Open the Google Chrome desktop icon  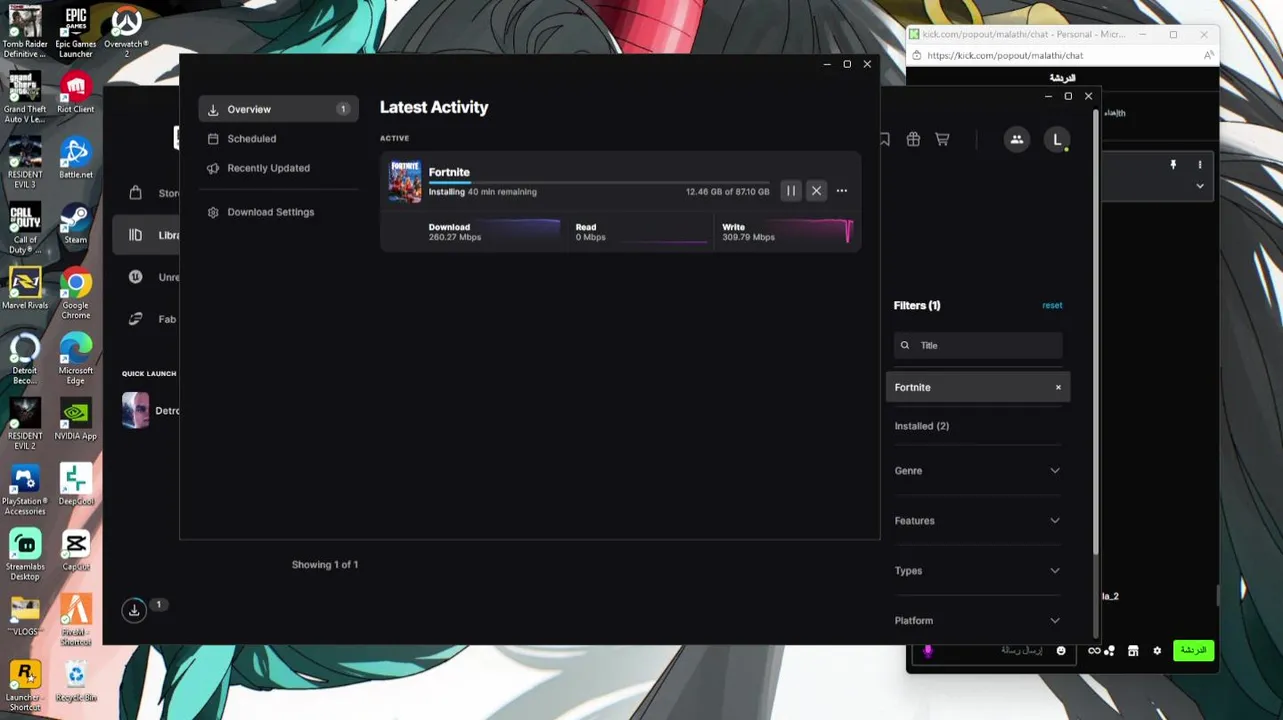click(75, 294)
